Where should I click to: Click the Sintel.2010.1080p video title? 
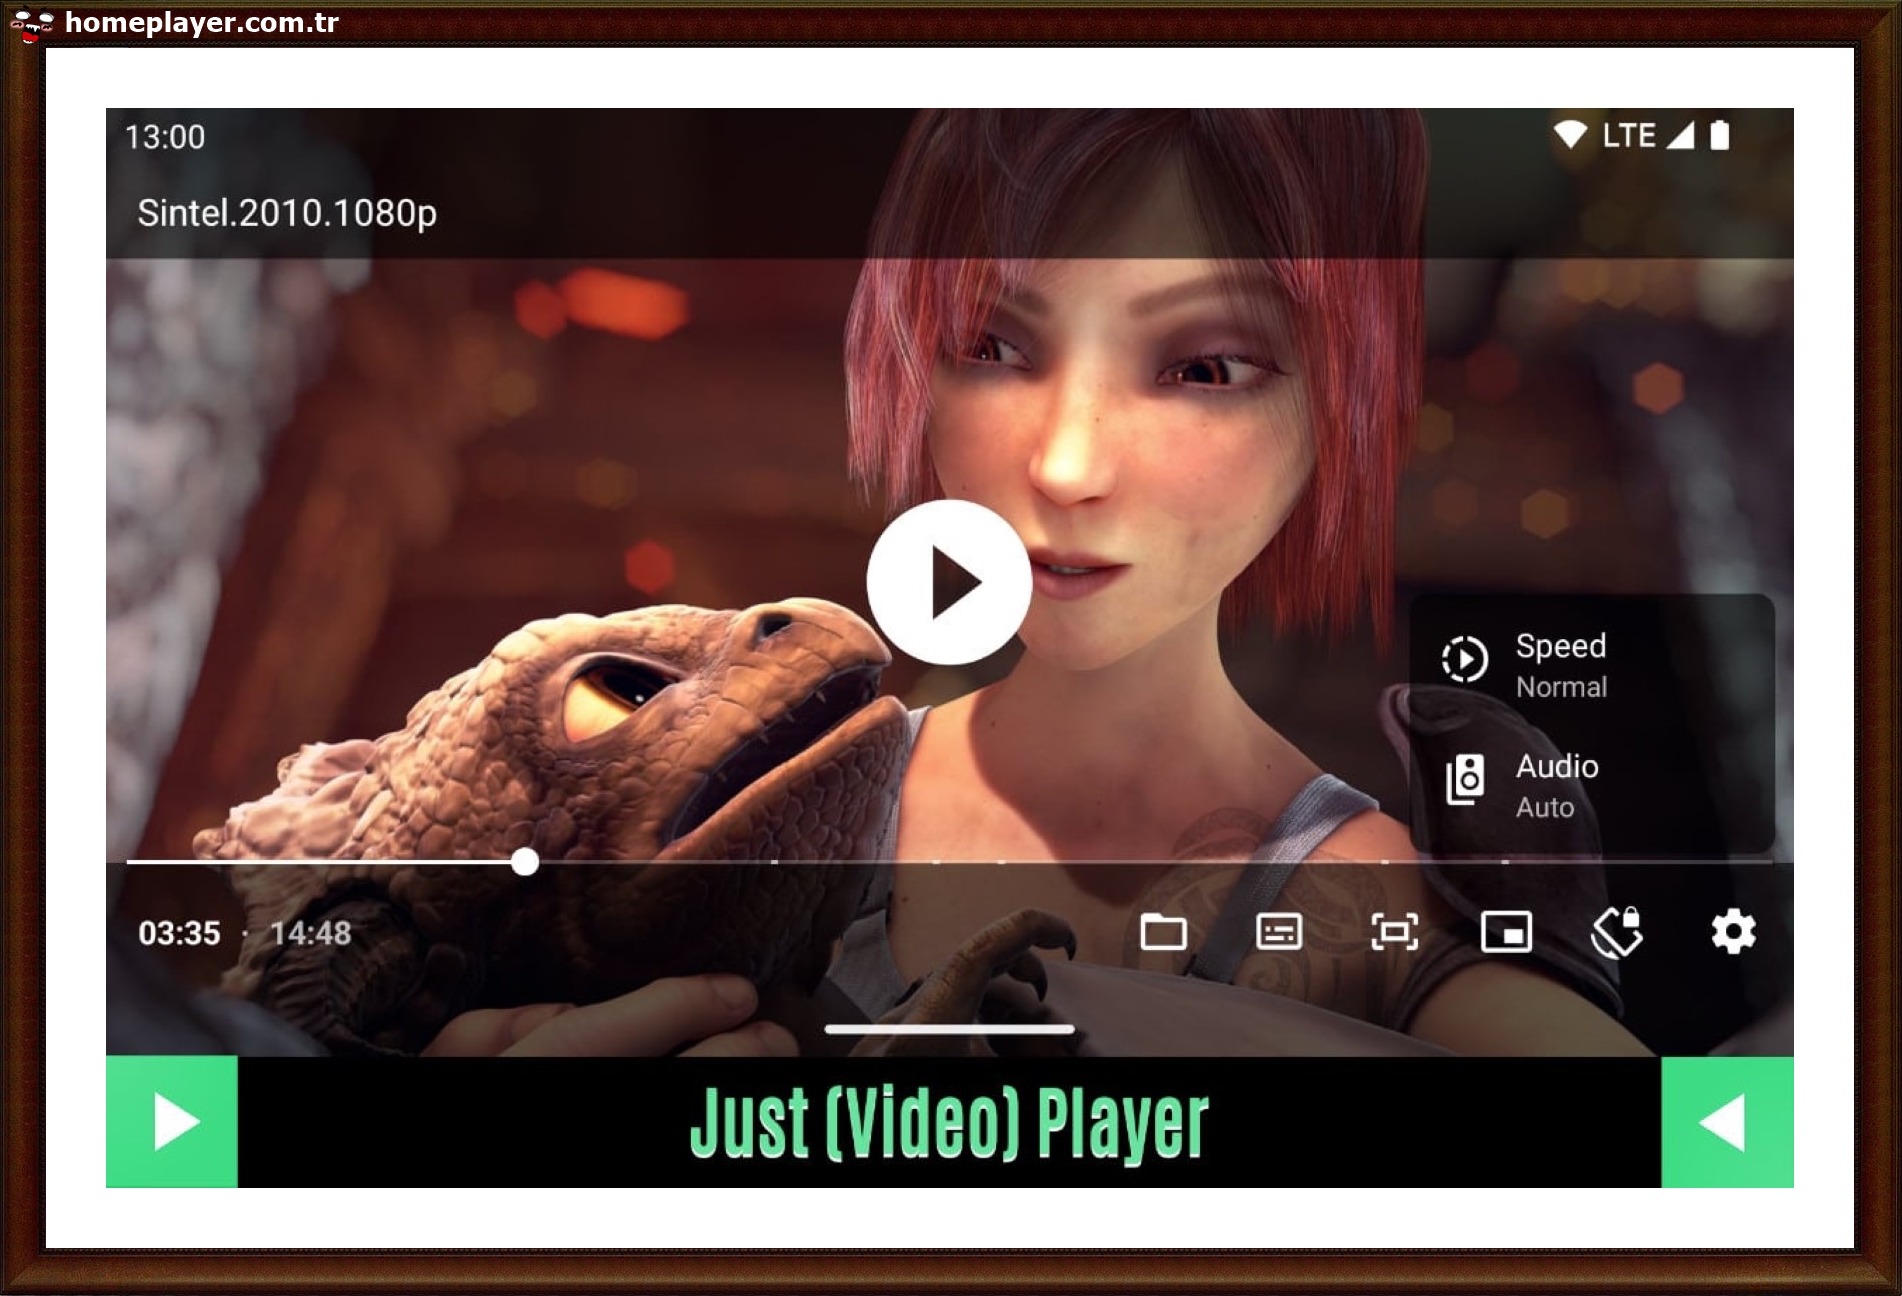(x=287, y=213)
